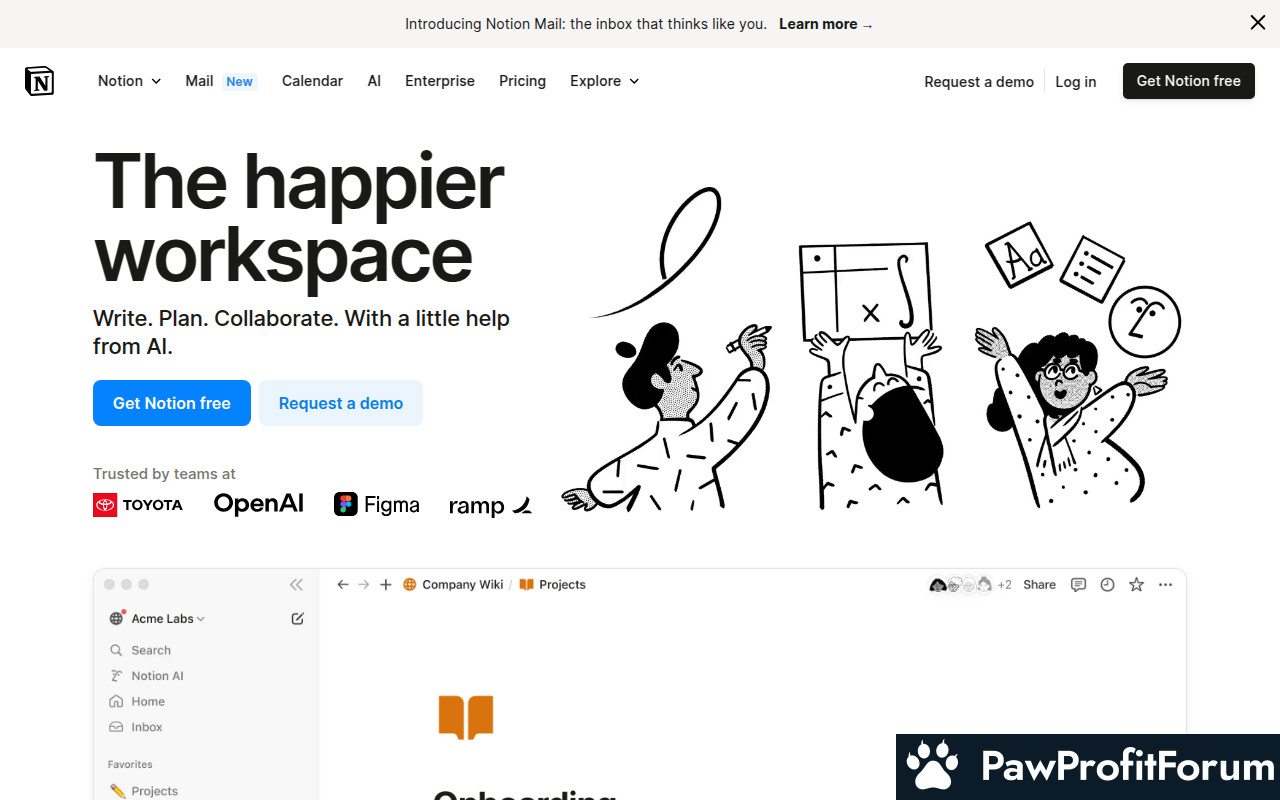The height and width of the screenshot is (800, 1280).
Task: Click the back arrow in app preview
Action: click(343, 585)
